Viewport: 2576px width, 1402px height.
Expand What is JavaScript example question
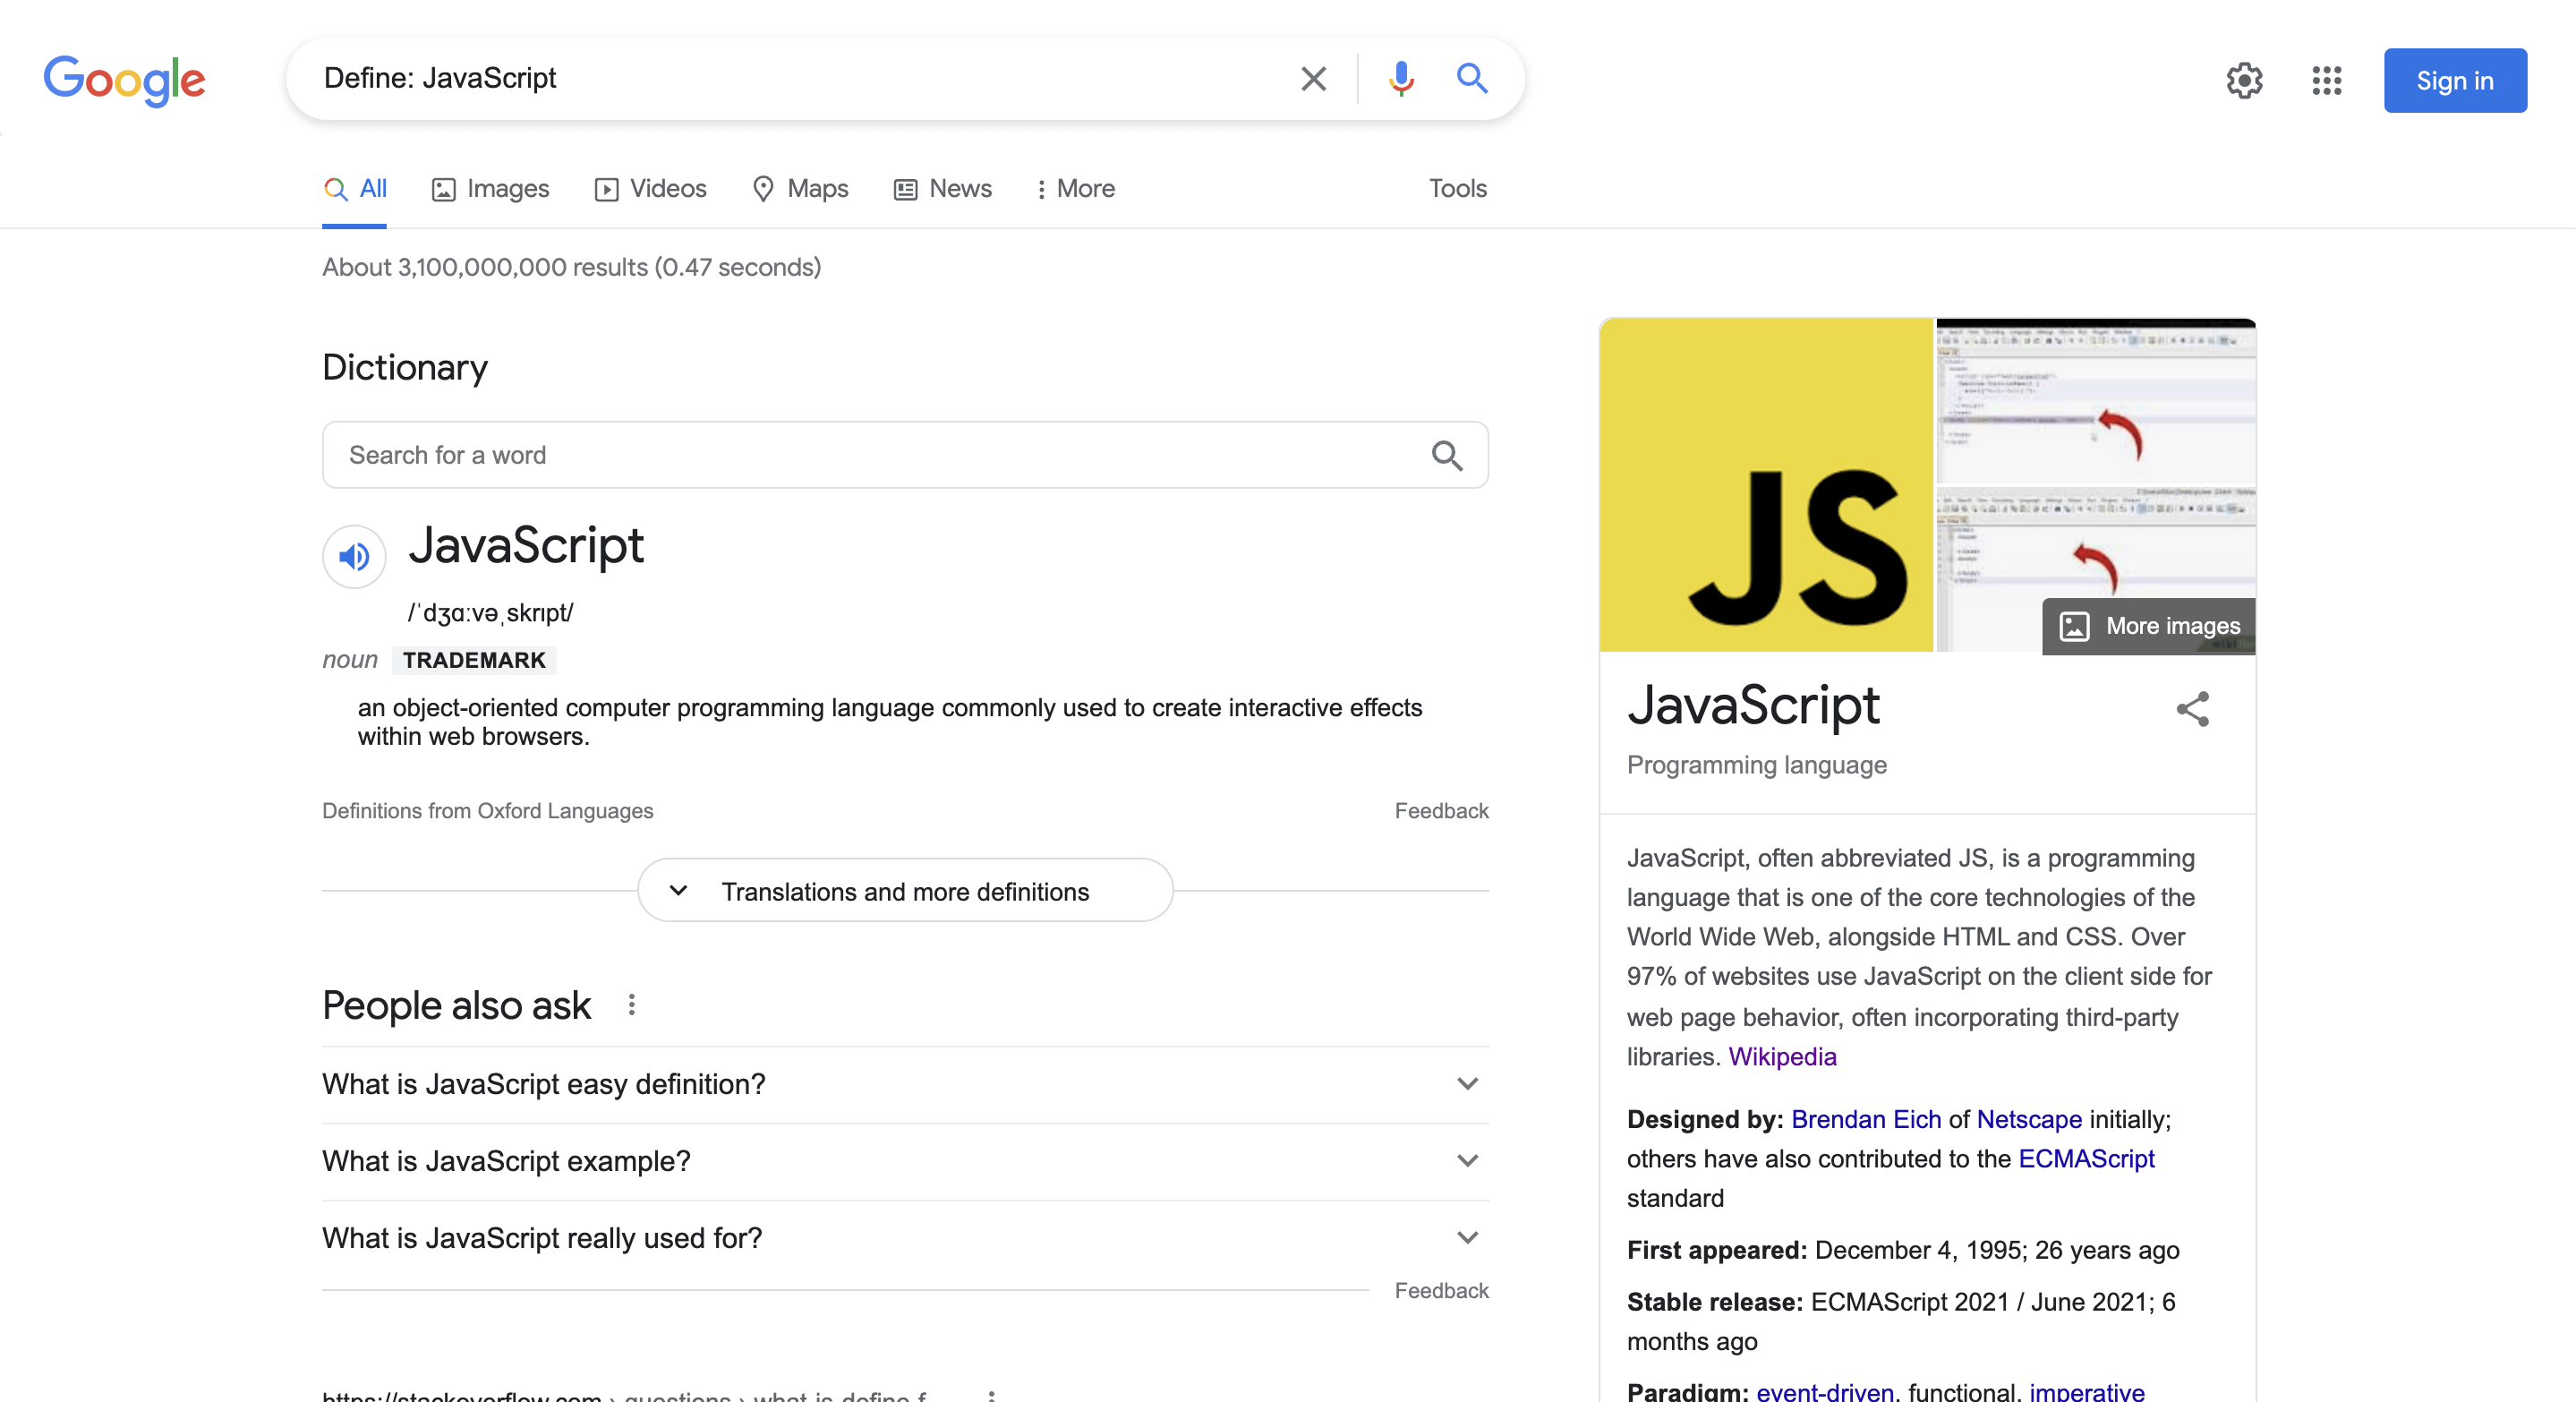[x=1466, y=1161]
